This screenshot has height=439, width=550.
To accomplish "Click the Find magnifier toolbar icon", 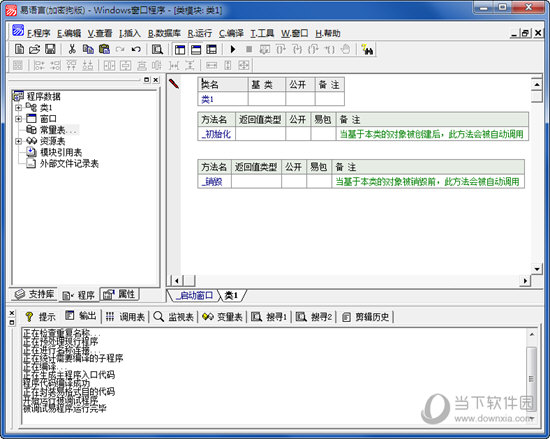I will [157, 49].
